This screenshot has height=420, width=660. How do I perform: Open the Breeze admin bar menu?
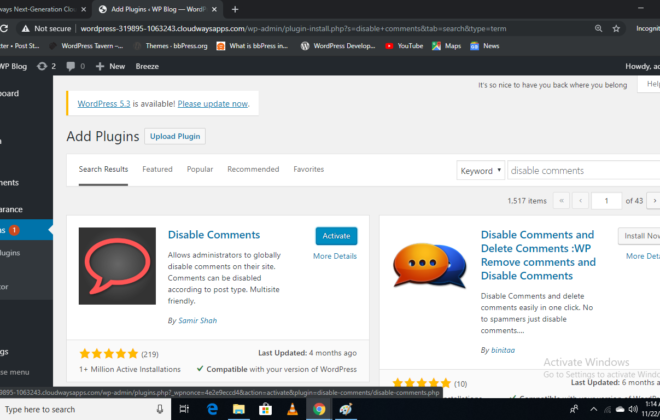click(x=147, y=66)
